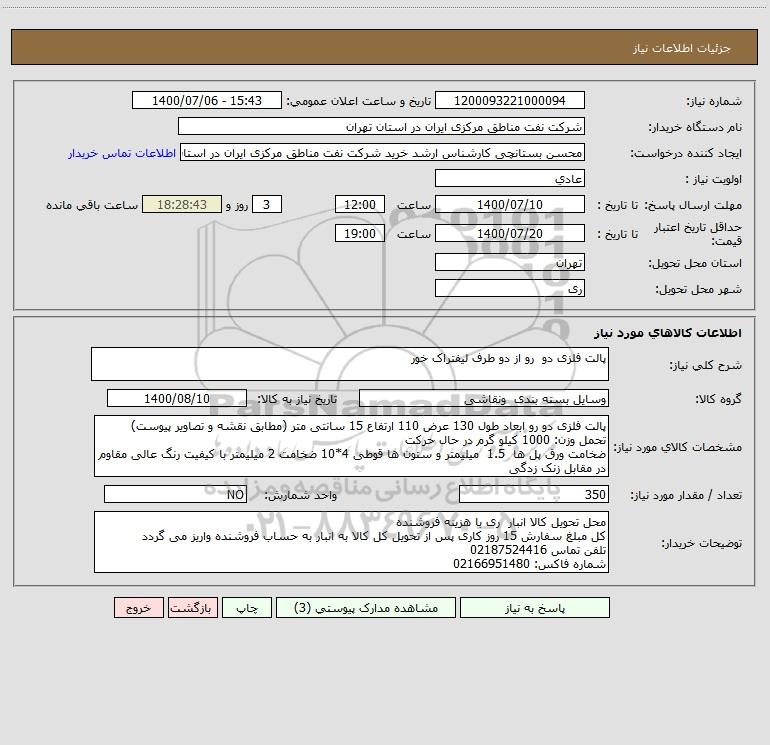
Task: Click delivery province field تهران
Action: pos(510,262)
